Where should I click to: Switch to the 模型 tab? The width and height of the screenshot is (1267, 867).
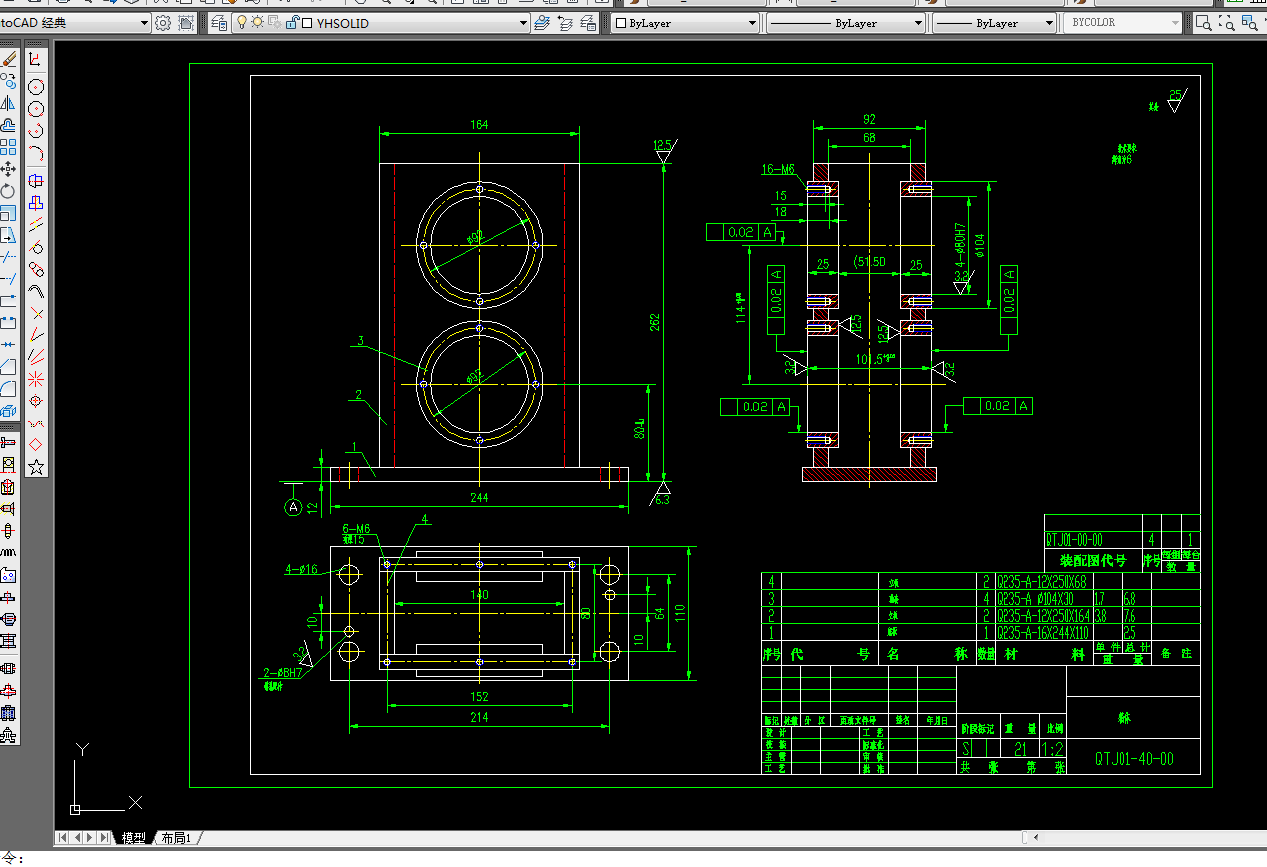click(133, 837)
